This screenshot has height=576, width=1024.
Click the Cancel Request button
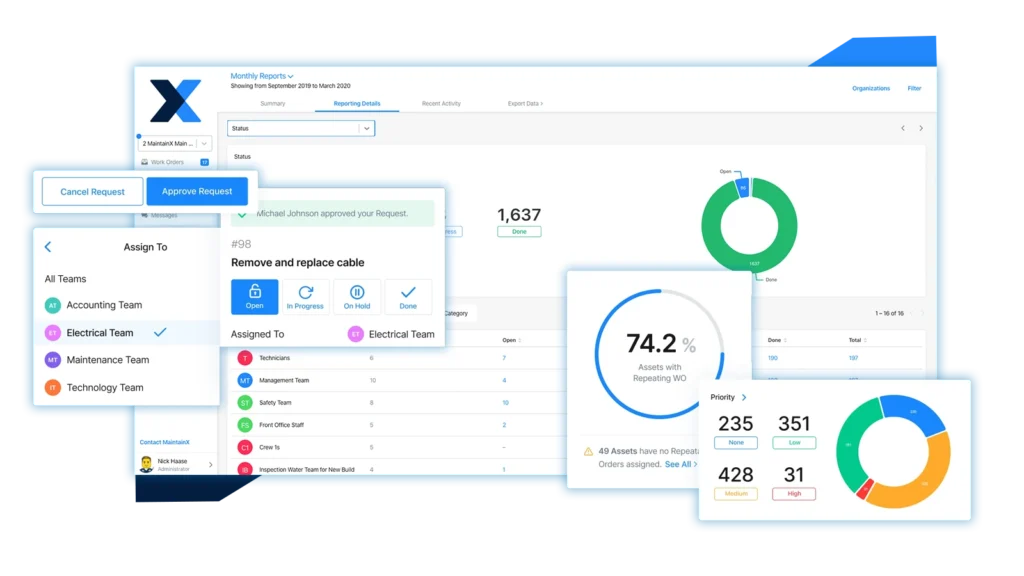point(93,191)
